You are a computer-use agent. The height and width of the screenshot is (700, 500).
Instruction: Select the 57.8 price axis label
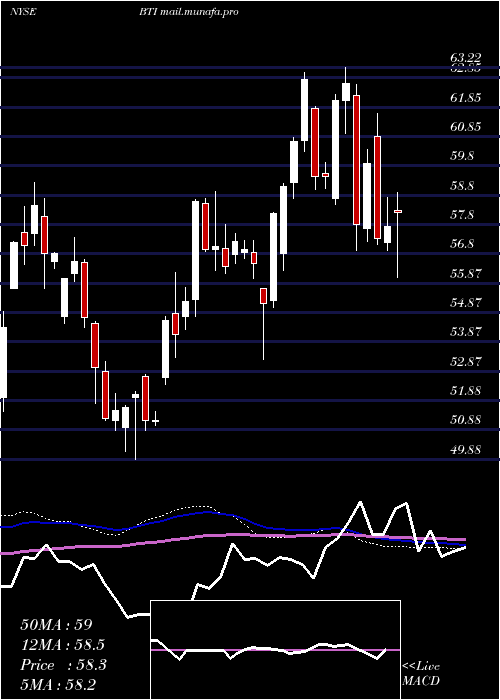point(462,215)
